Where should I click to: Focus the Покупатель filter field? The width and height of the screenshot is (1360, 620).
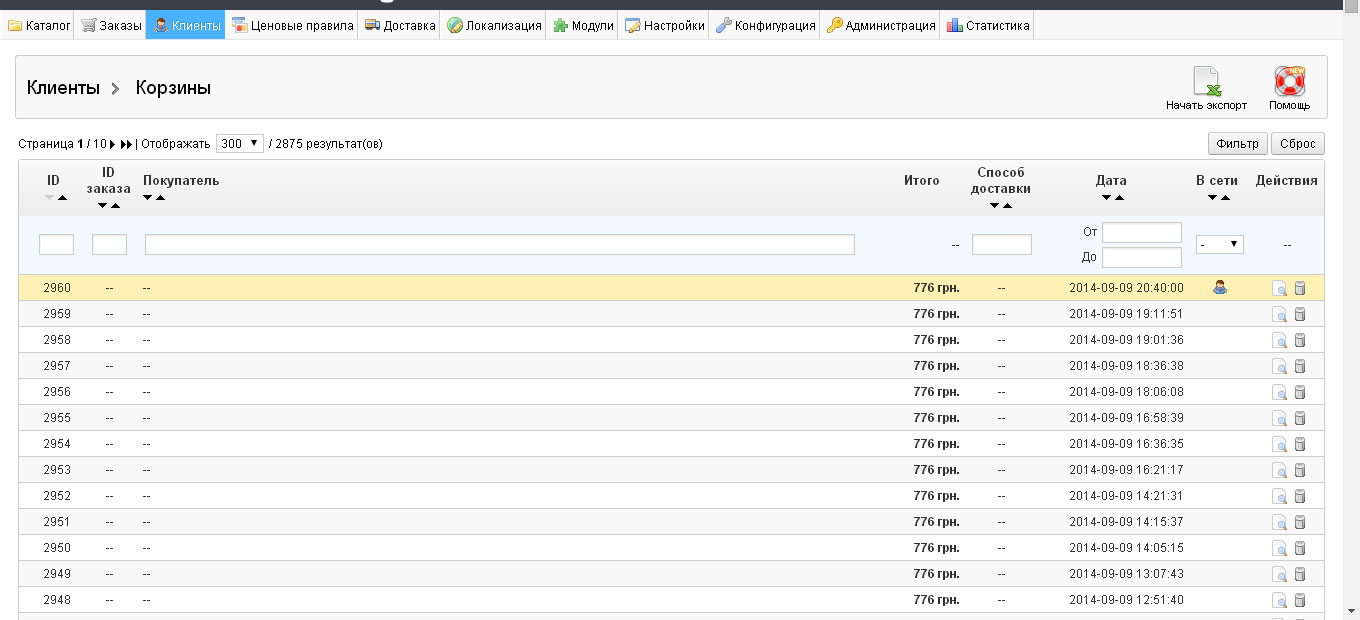point(500,244)
